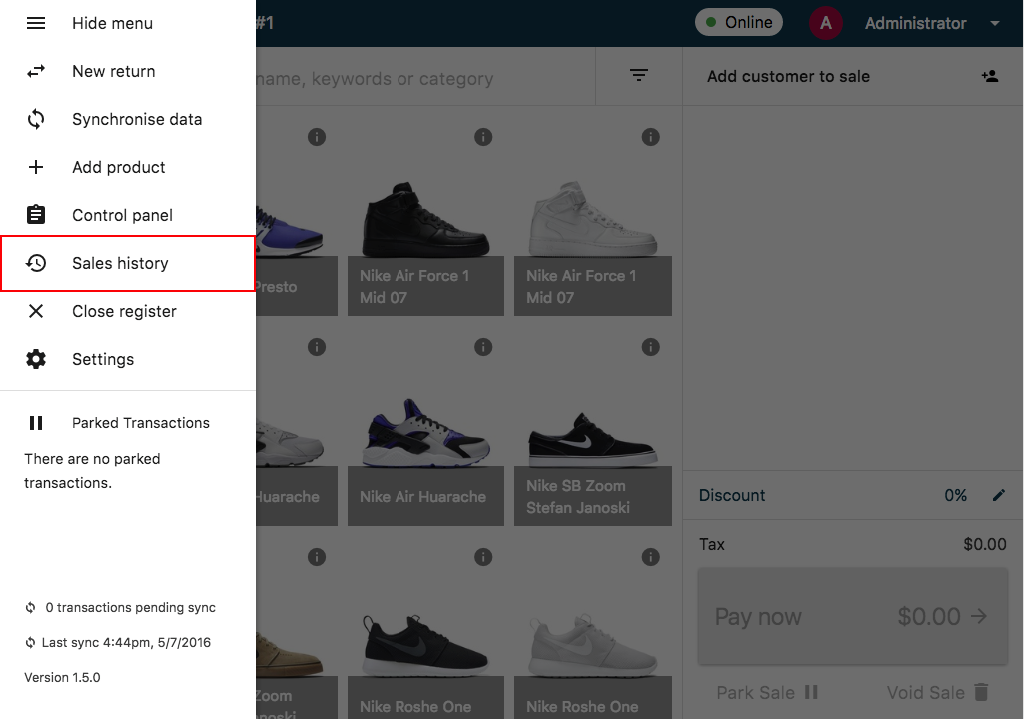This screenshot has width=1024, height=719.
Task: Click the sync icon beside transactions pending sync
Action: pos(31,608)
